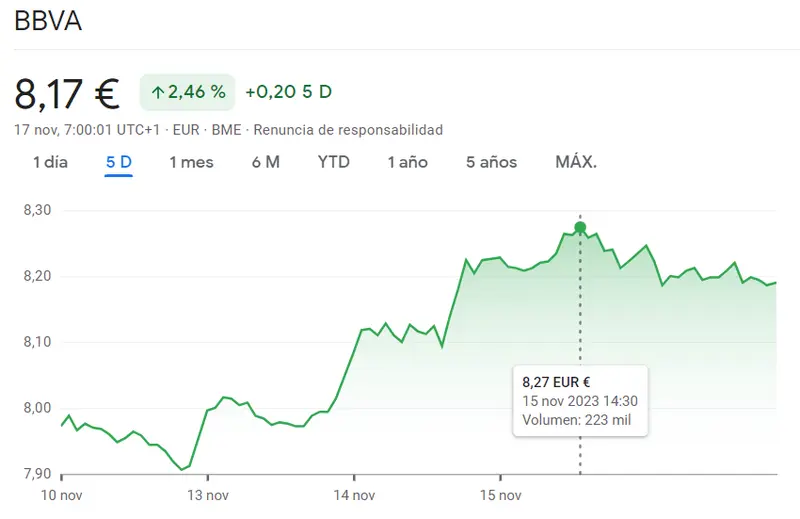Open the MÁX. chart range

[x=576, y=162]
